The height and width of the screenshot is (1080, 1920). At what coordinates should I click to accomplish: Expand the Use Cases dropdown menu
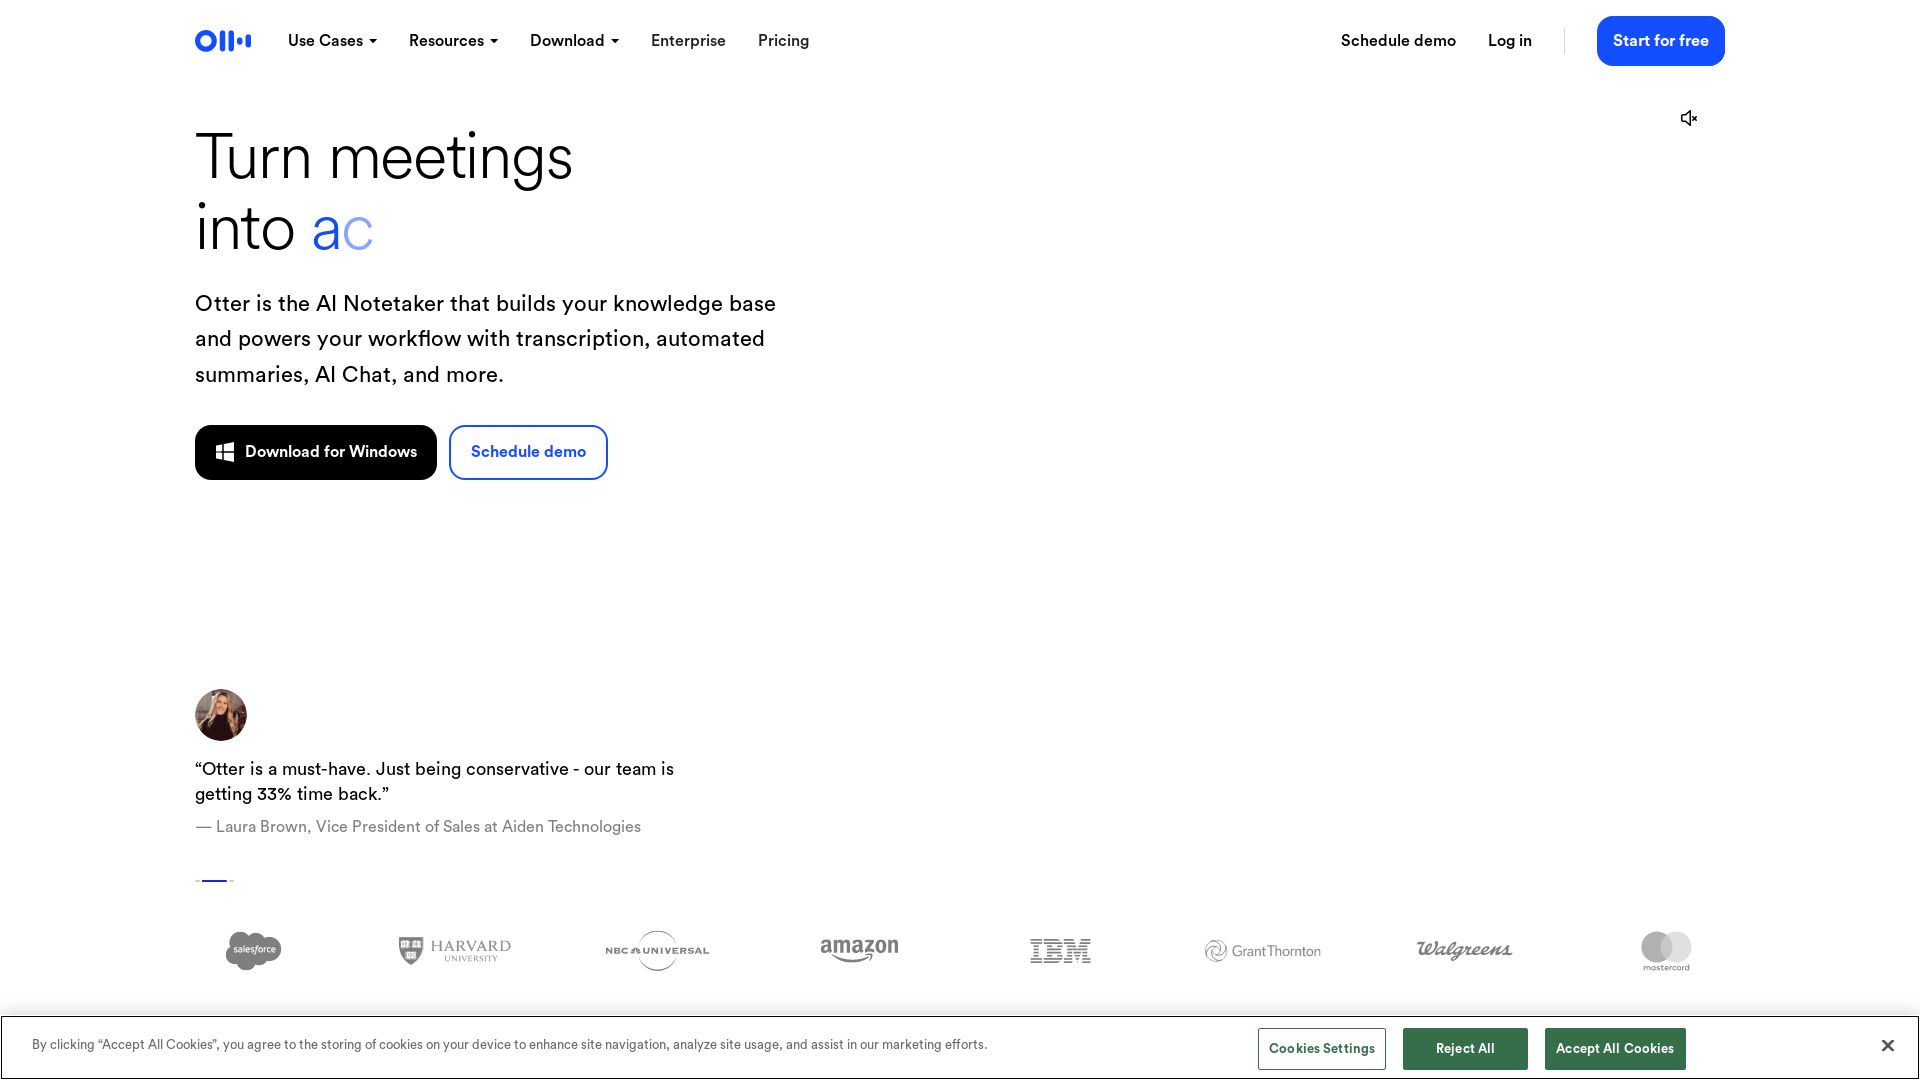pos(332,41)
